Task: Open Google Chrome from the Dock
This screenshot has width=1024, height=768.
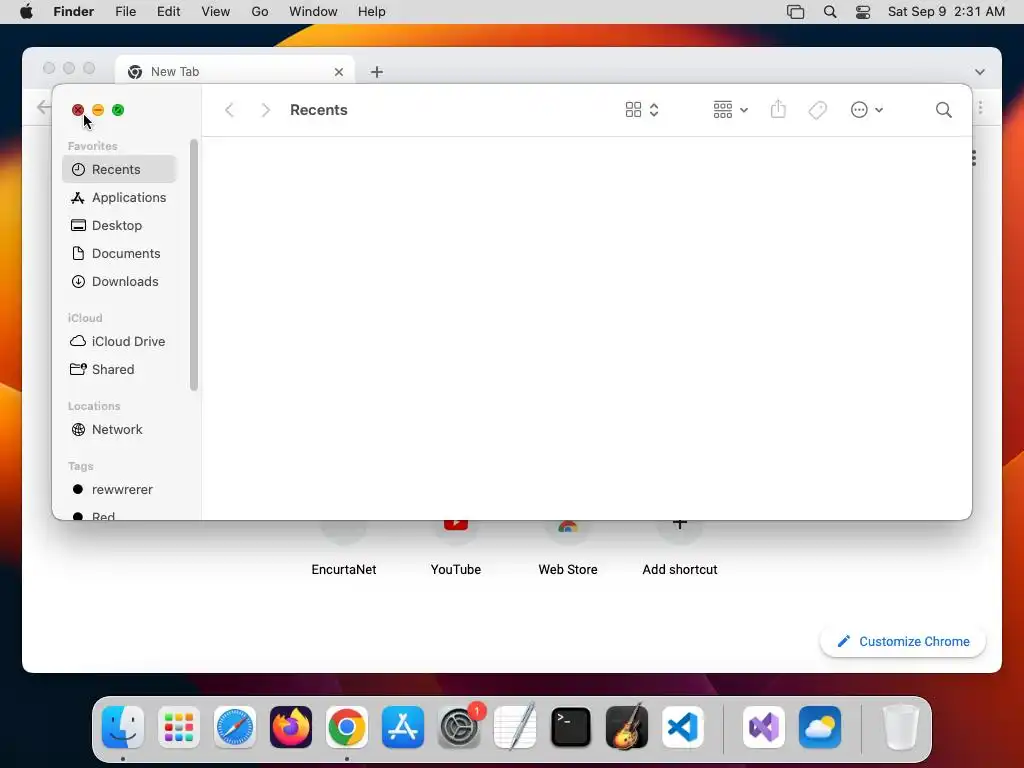Action: (347, 727)
